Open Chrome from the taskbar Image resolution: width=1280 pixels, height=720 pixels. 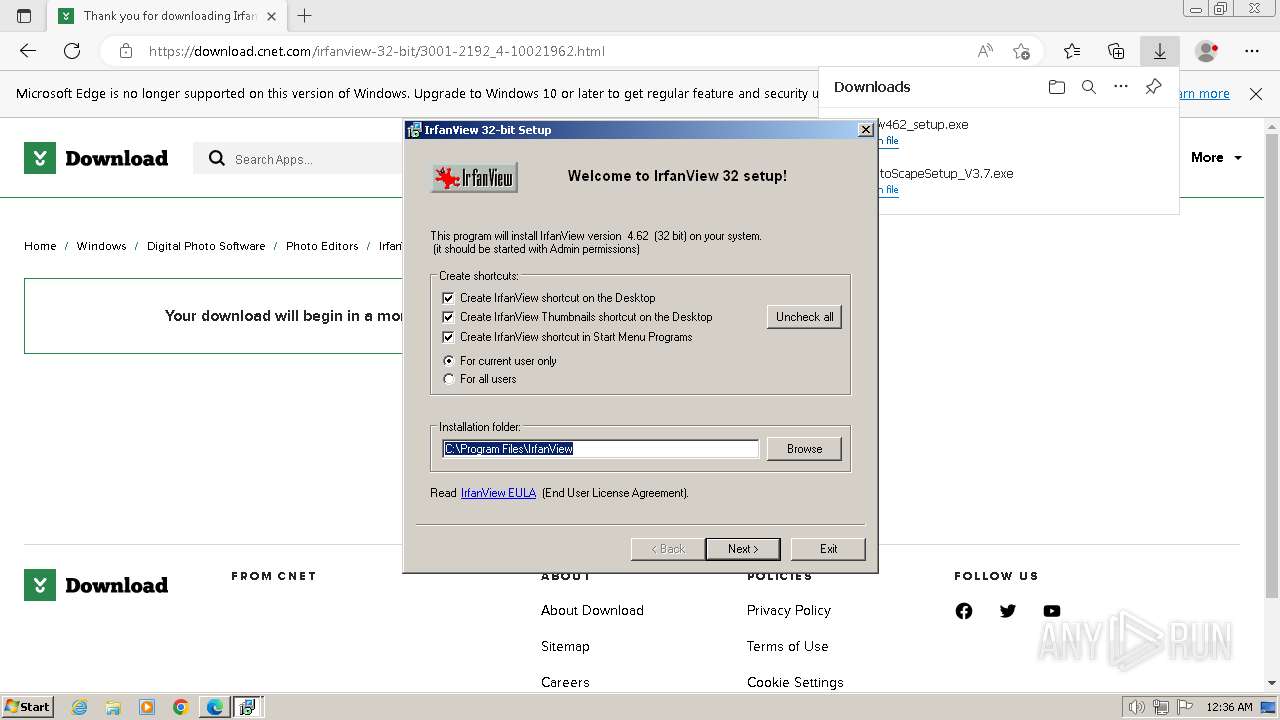[181, 707]
